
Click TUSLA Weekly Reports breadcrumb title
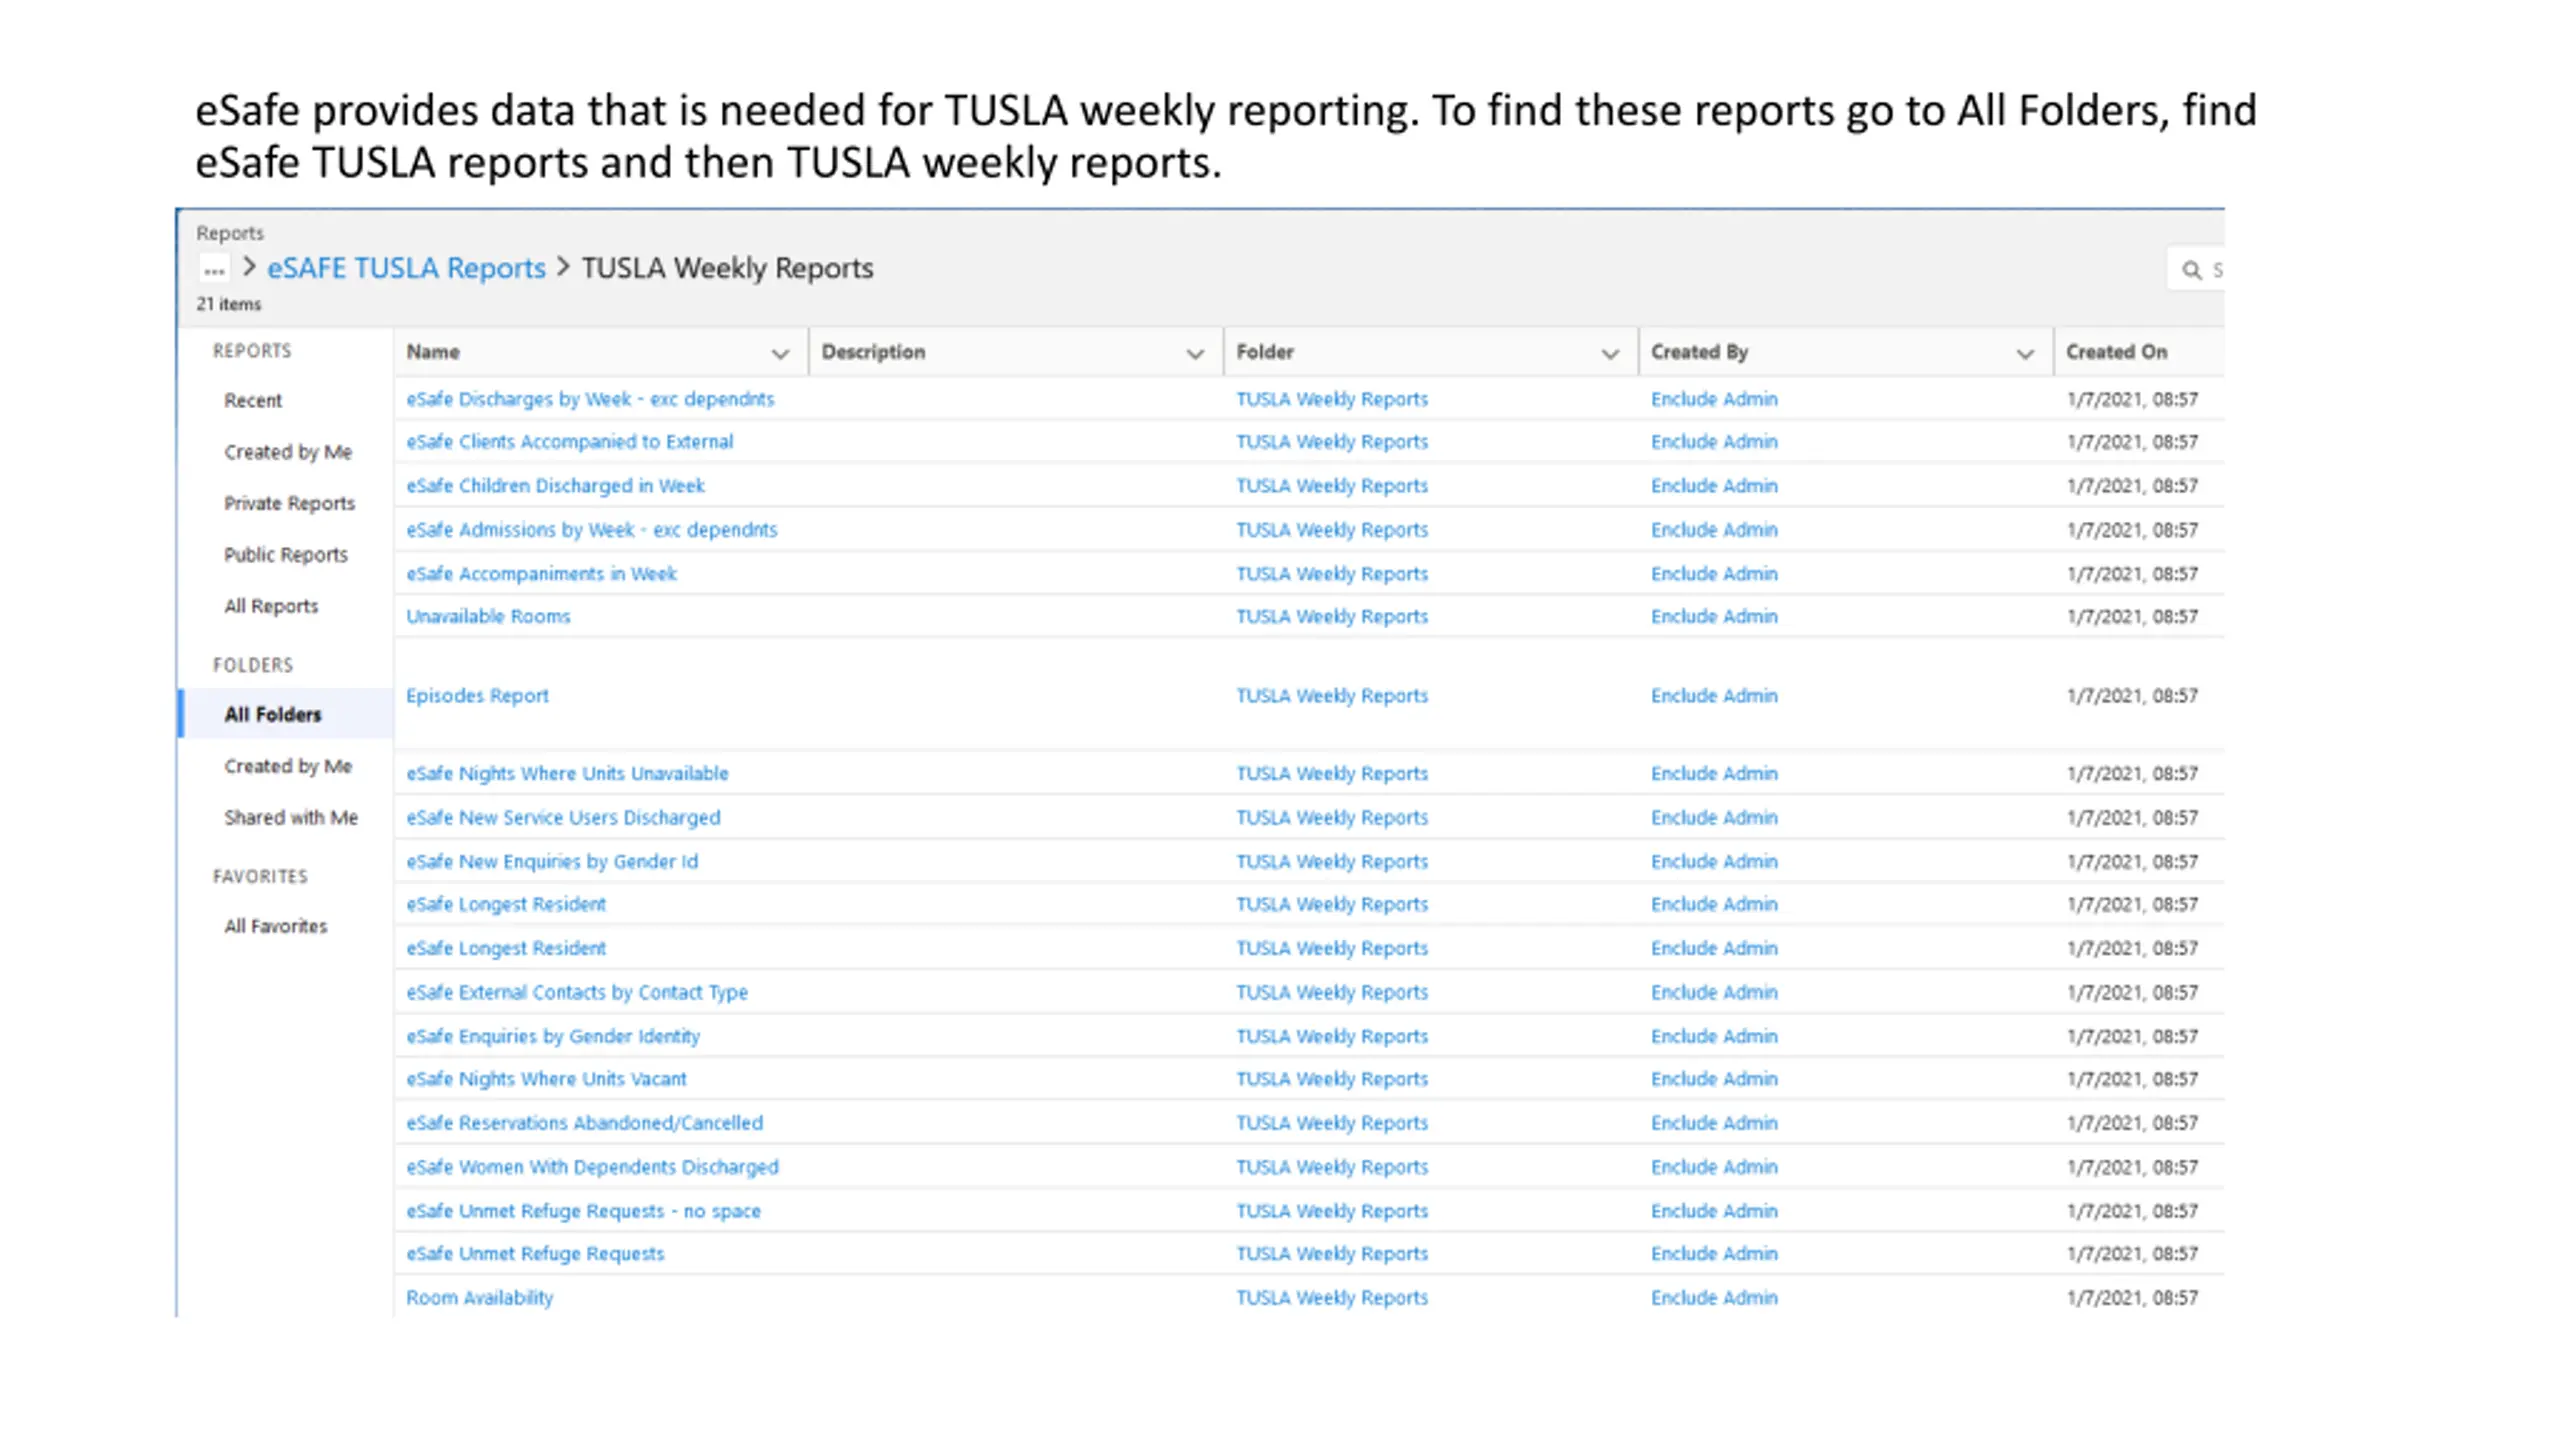(x=727, y=268)
